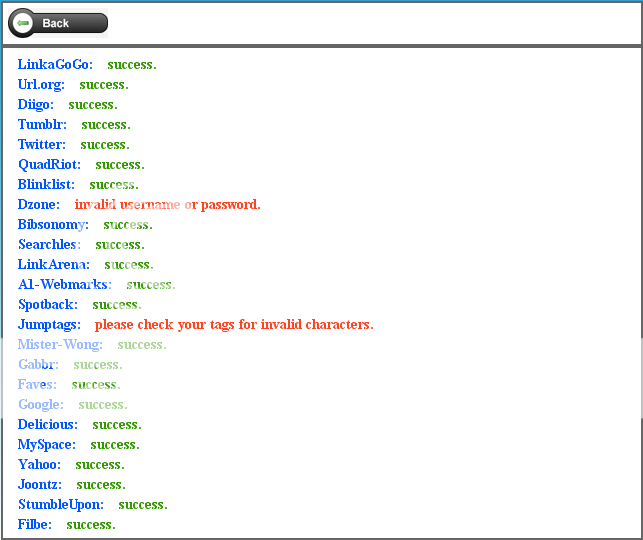
Task: Click the success status beside Filbe
Action: point(91,525)
